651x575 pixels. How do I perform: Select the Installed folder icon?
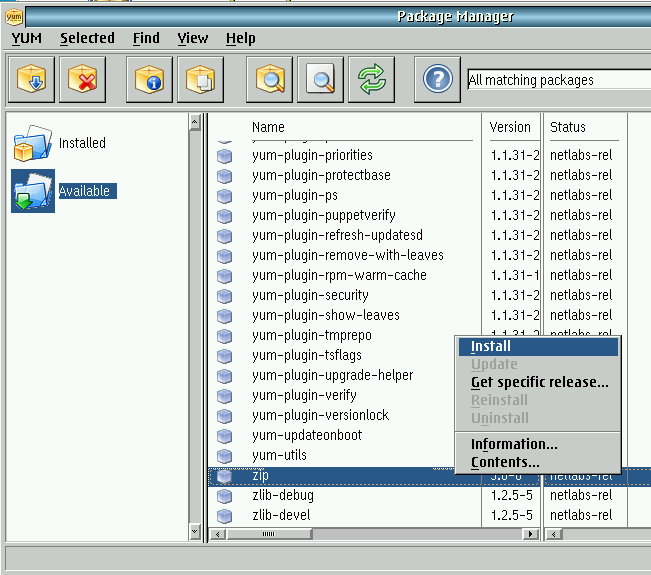tap(32, 143)
